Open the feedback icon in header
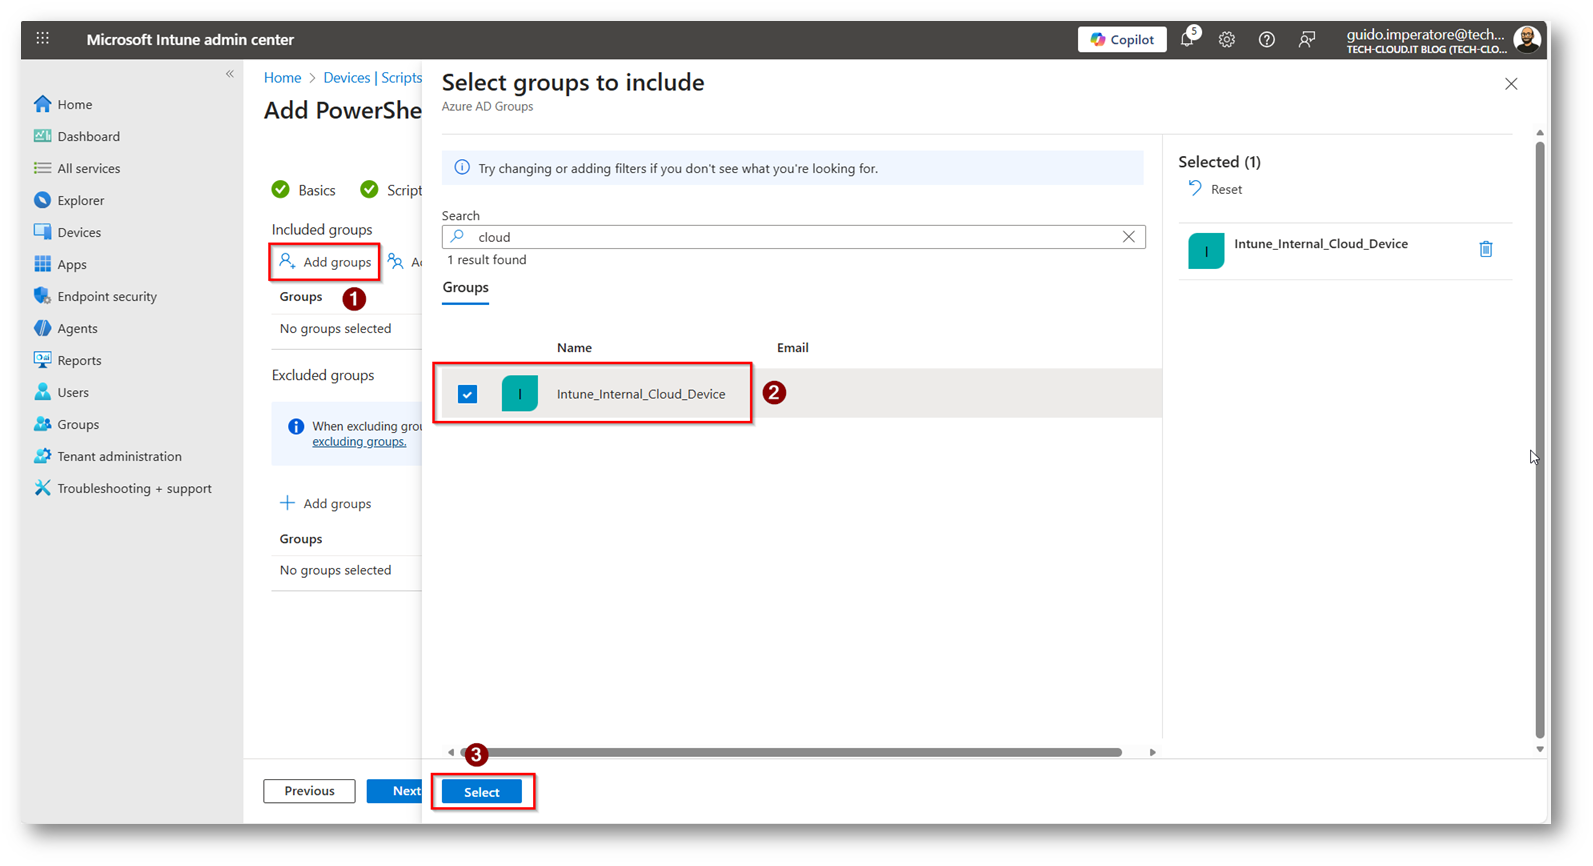 tap(1306, 40)
